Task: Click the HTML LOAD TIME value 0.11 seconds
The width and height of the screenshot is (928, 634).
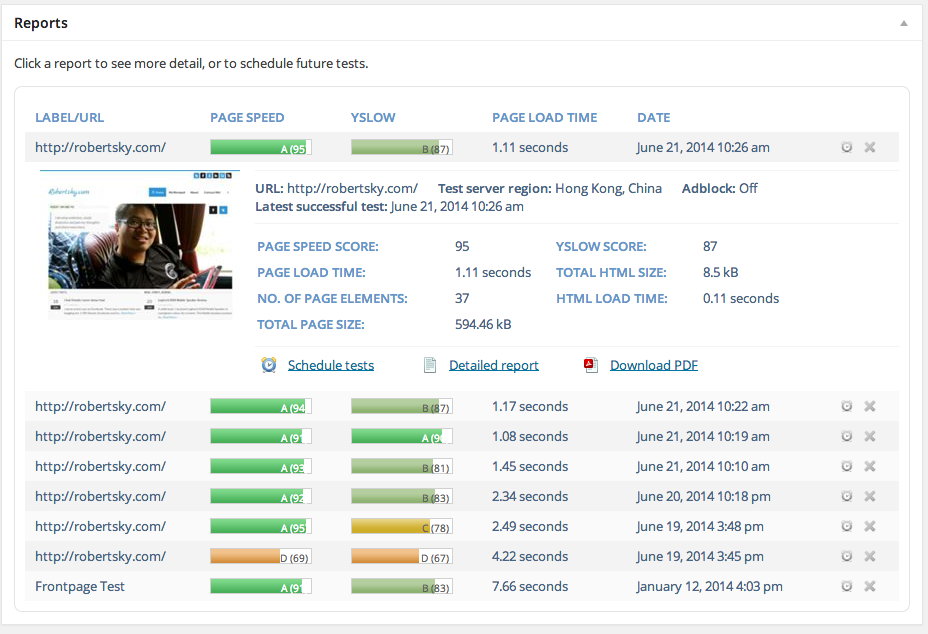Action: coord(741,298)
